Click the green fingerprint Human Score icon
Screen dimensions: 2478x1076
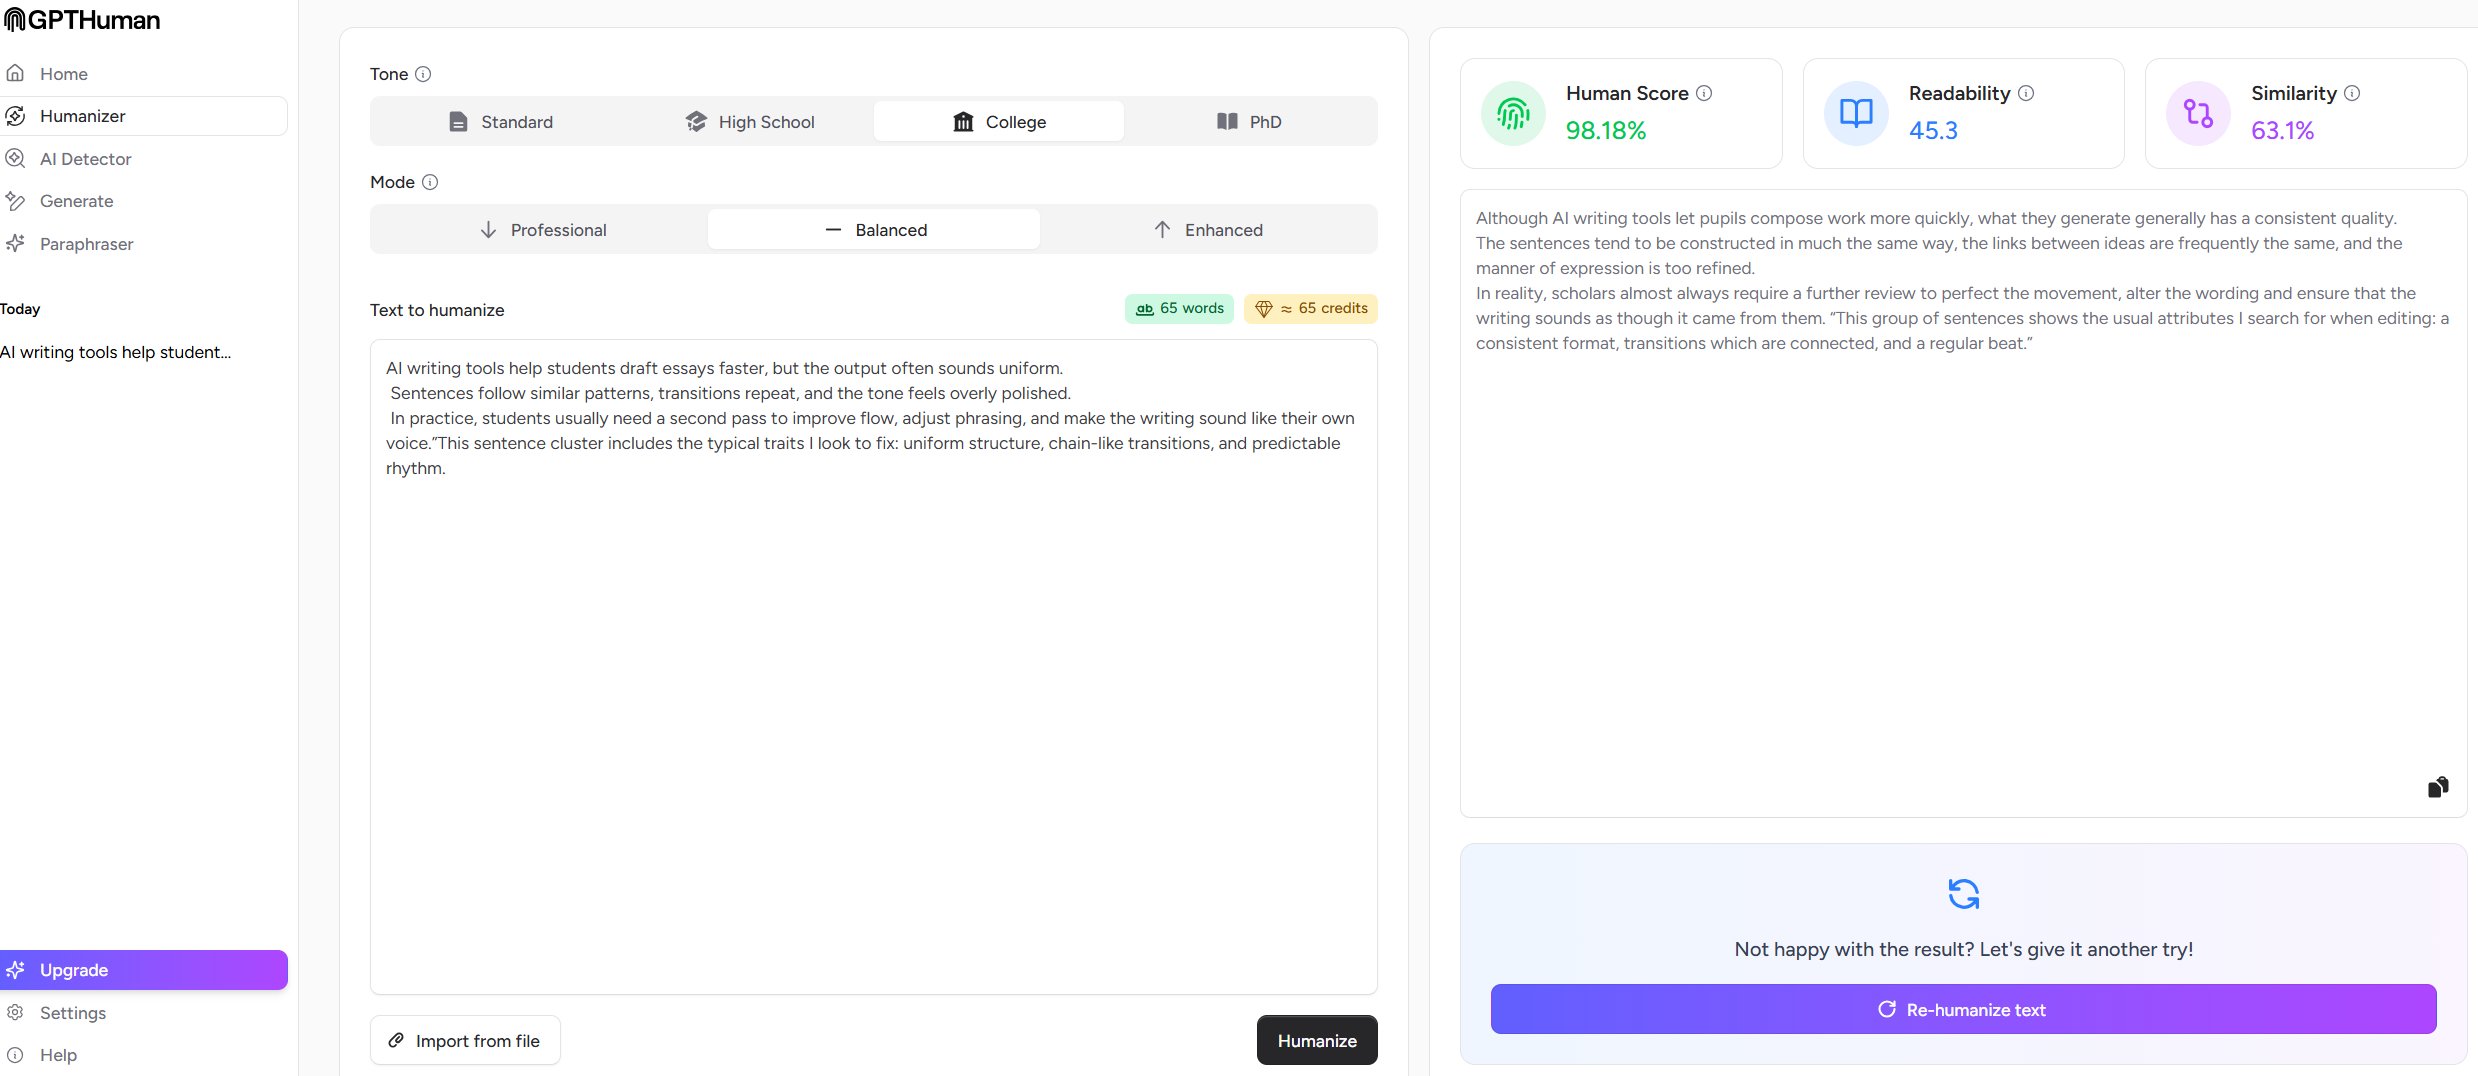point(1513,114)
